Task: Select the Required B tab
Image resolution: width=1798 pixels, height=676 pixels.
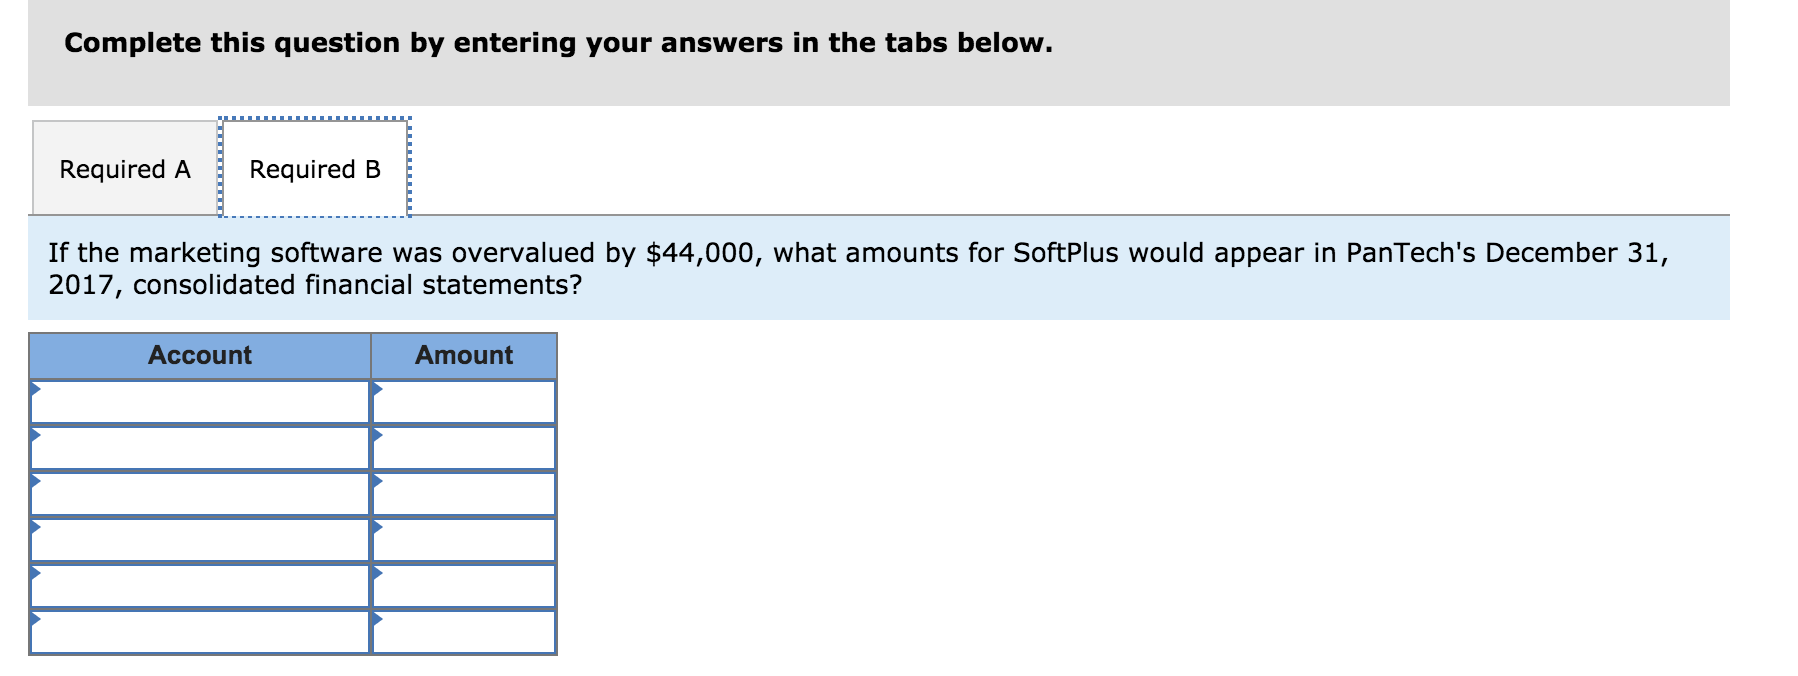Action: [x=314, y=167]
